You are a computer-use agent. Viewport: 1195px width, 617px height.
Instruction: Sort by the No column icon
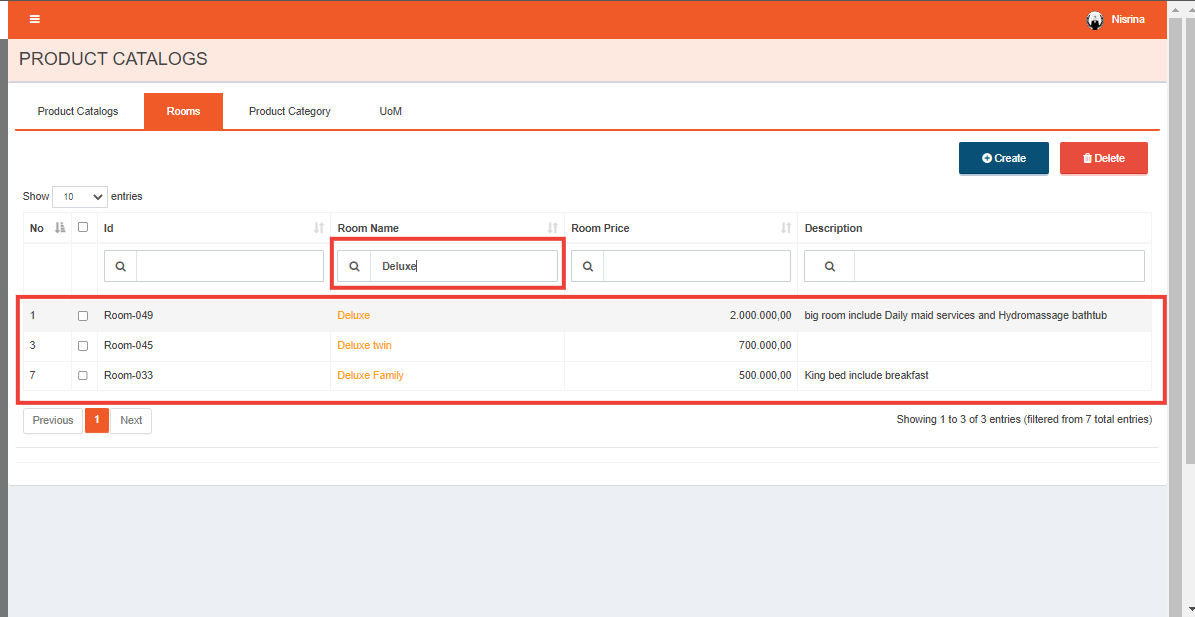(60, 228)
